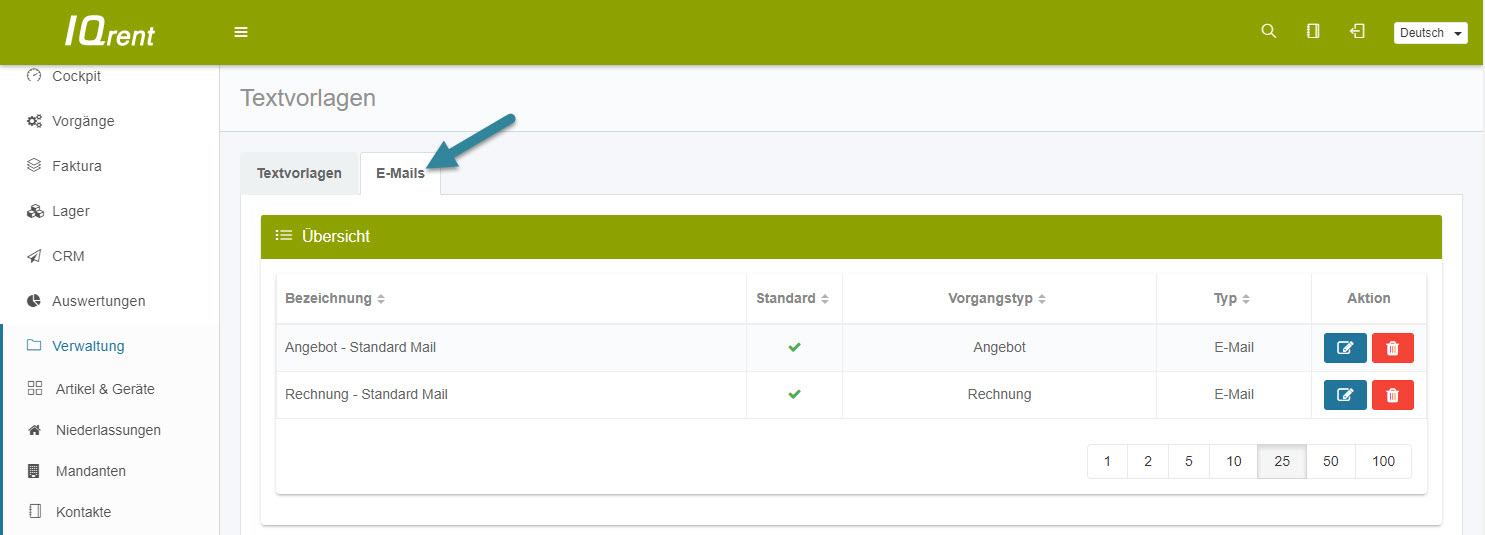Select page size 25
Viewport: 1485px width, 535px height.
click(1282, 461)
